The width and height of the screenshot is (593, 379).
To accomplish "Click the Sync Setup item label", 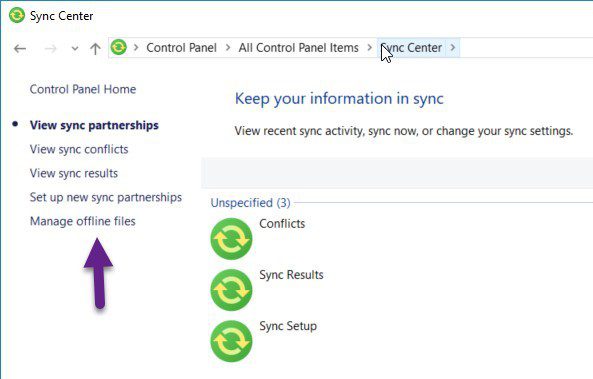I will [288, 326].
